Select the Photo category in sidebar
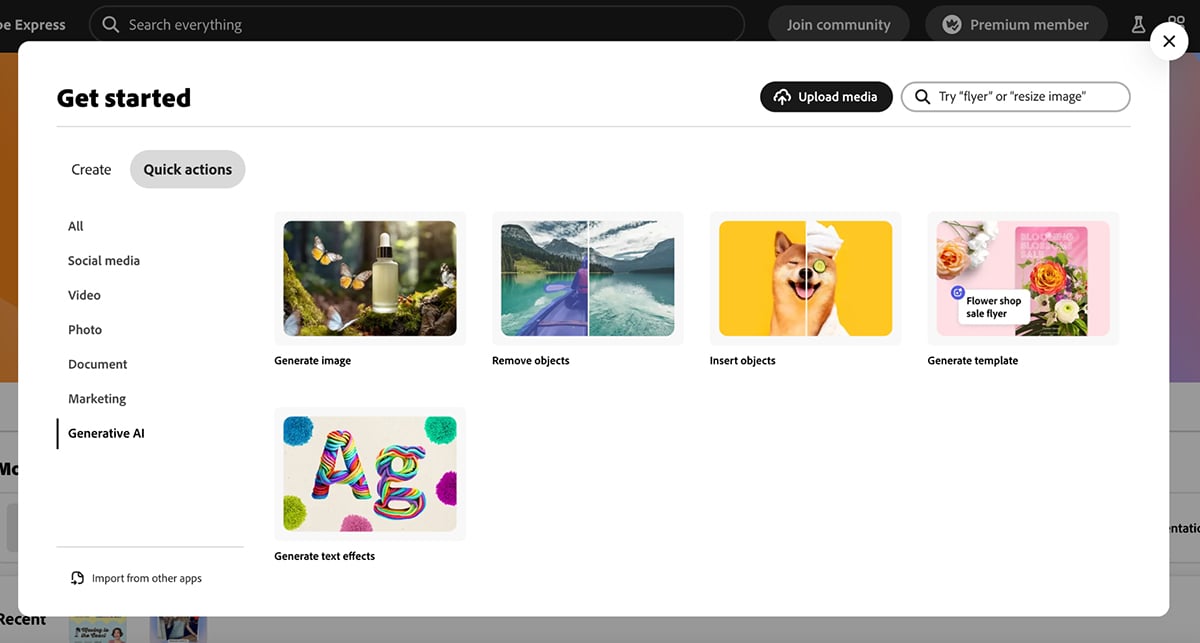 coord(85,329)
